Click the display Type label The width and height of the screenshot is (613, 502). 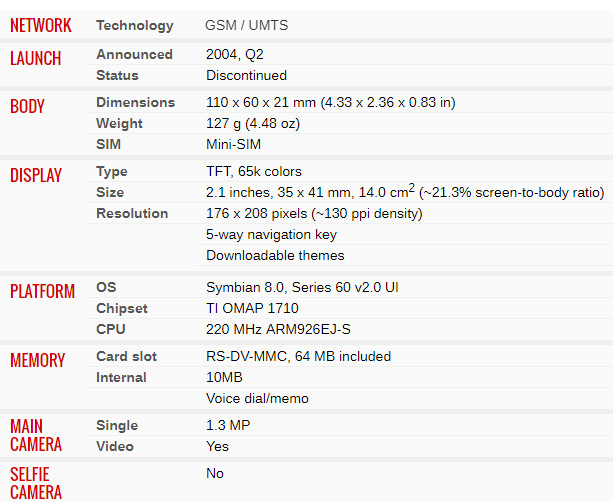tap(112, 172)
